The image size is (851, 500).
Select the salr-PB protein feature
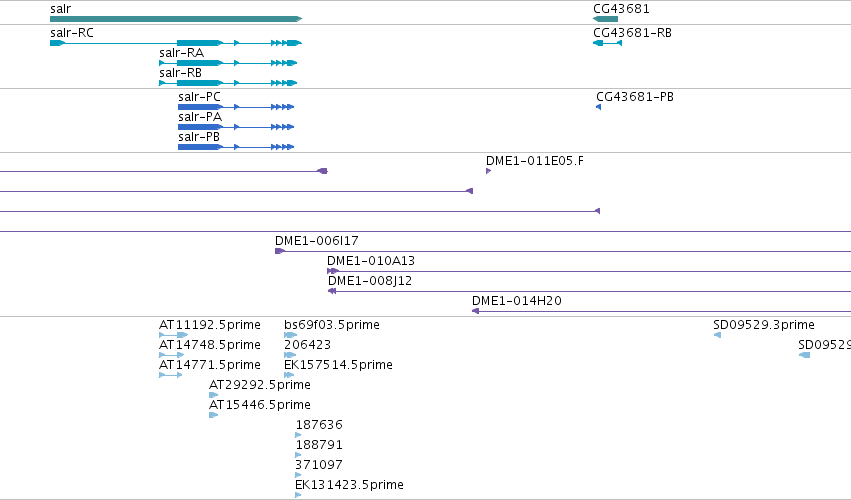(x=236, y=147)
